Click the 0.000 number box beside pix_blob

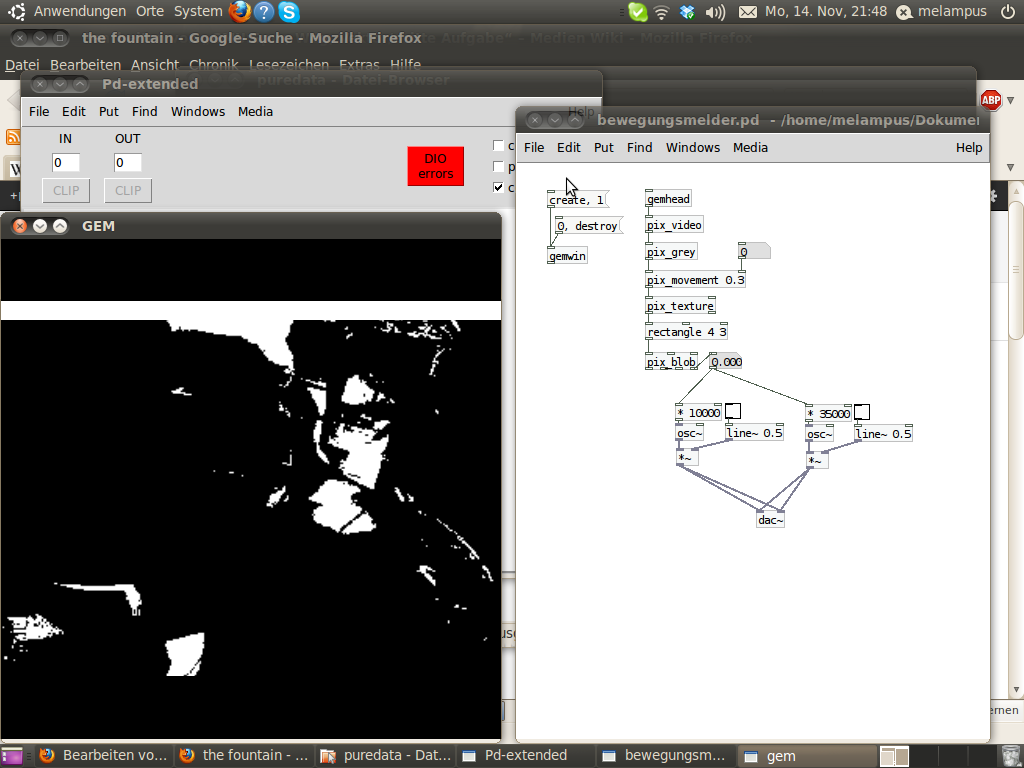click(x=726, y=362)
